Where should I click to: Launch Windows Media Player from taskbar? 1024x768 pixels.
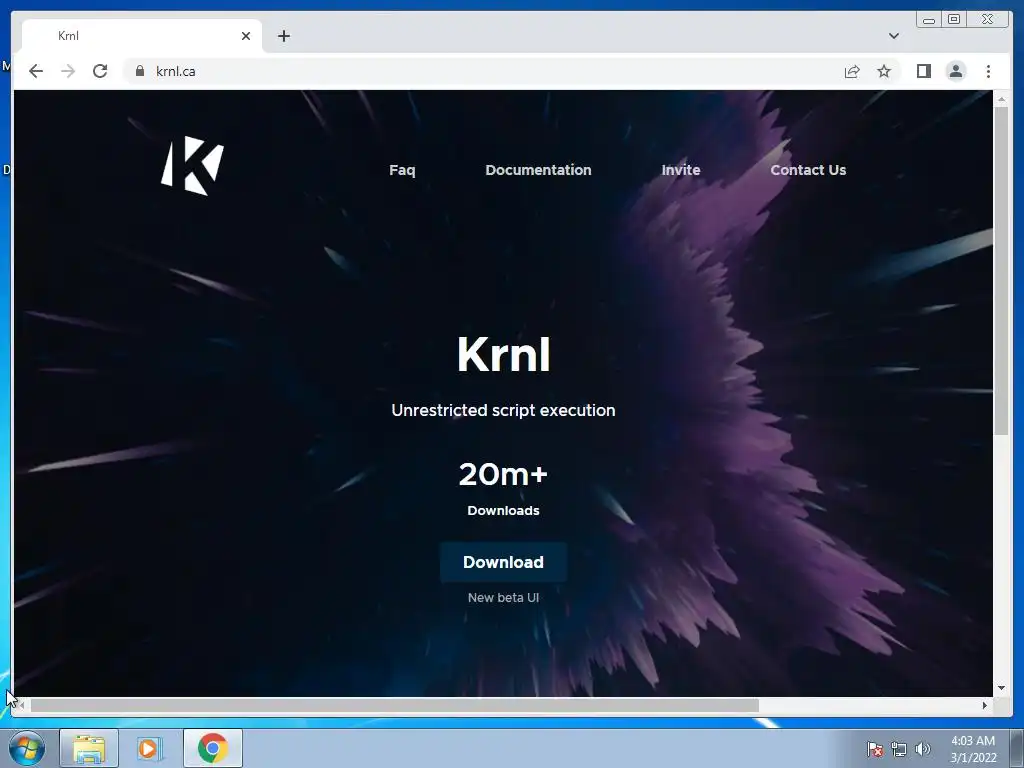pyautogui.click(x=149, y=748)
